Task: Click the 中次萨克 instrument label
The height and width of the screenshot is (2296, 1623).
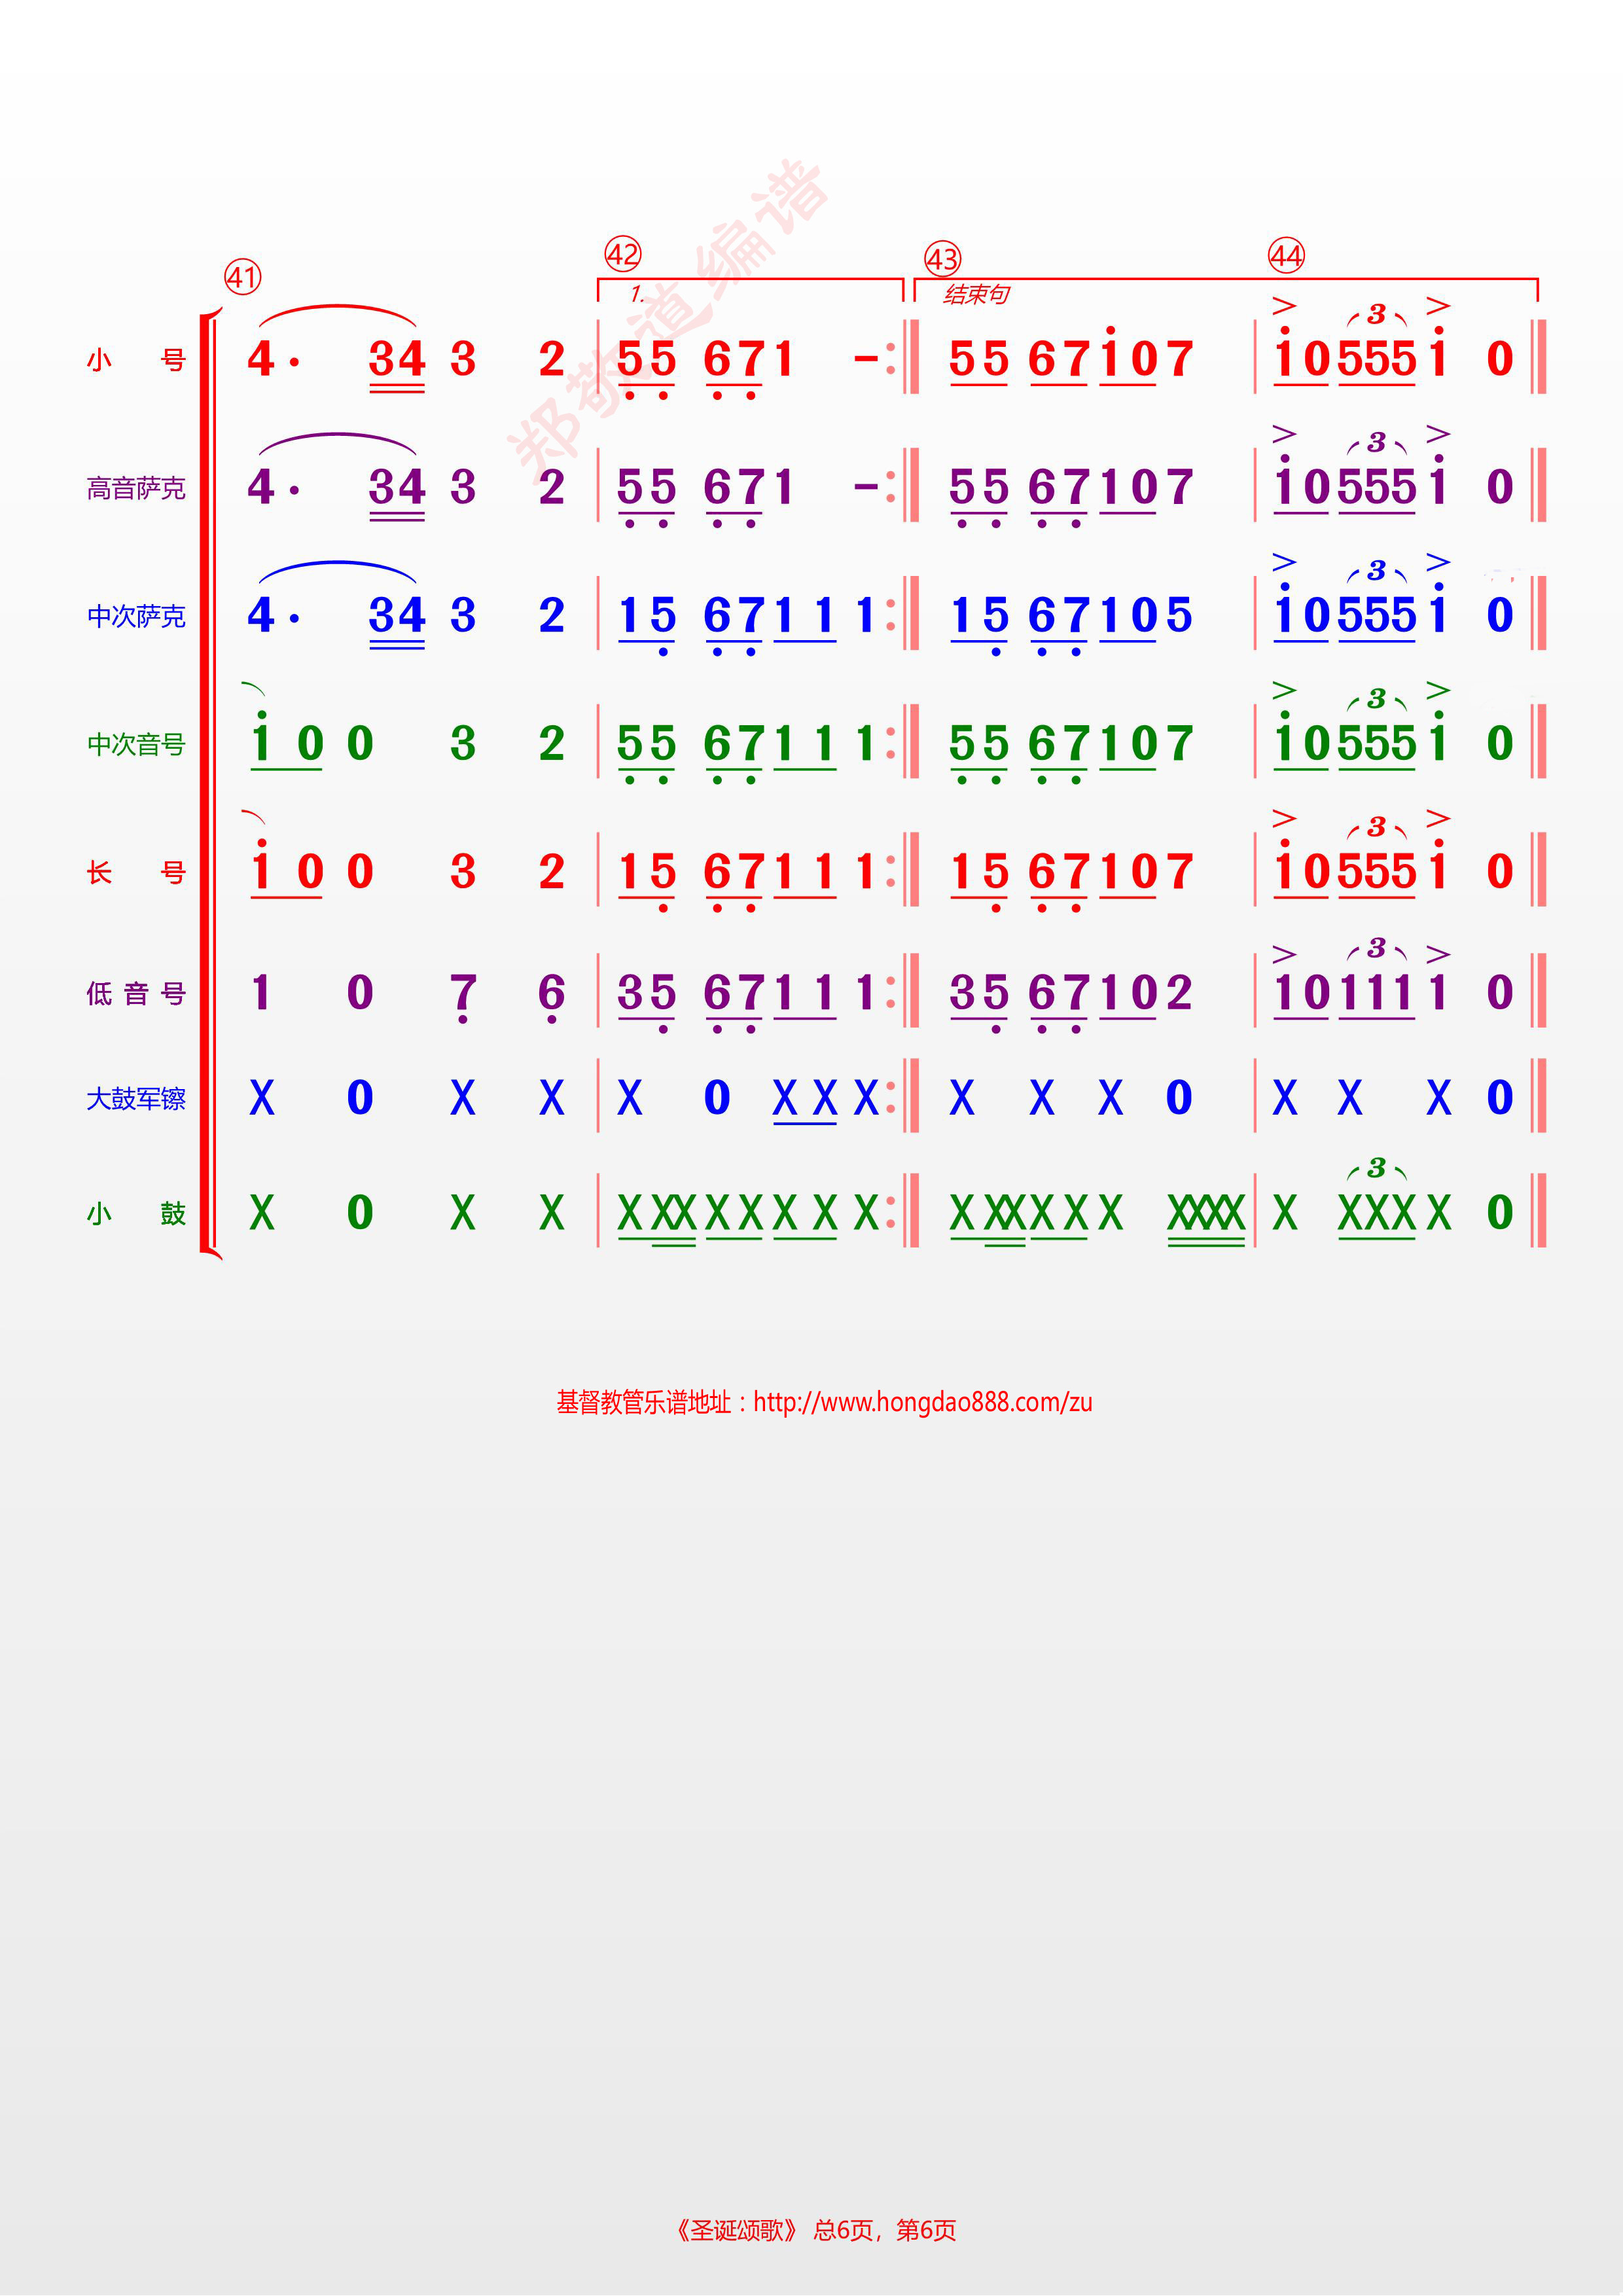Action: [136, 616]
